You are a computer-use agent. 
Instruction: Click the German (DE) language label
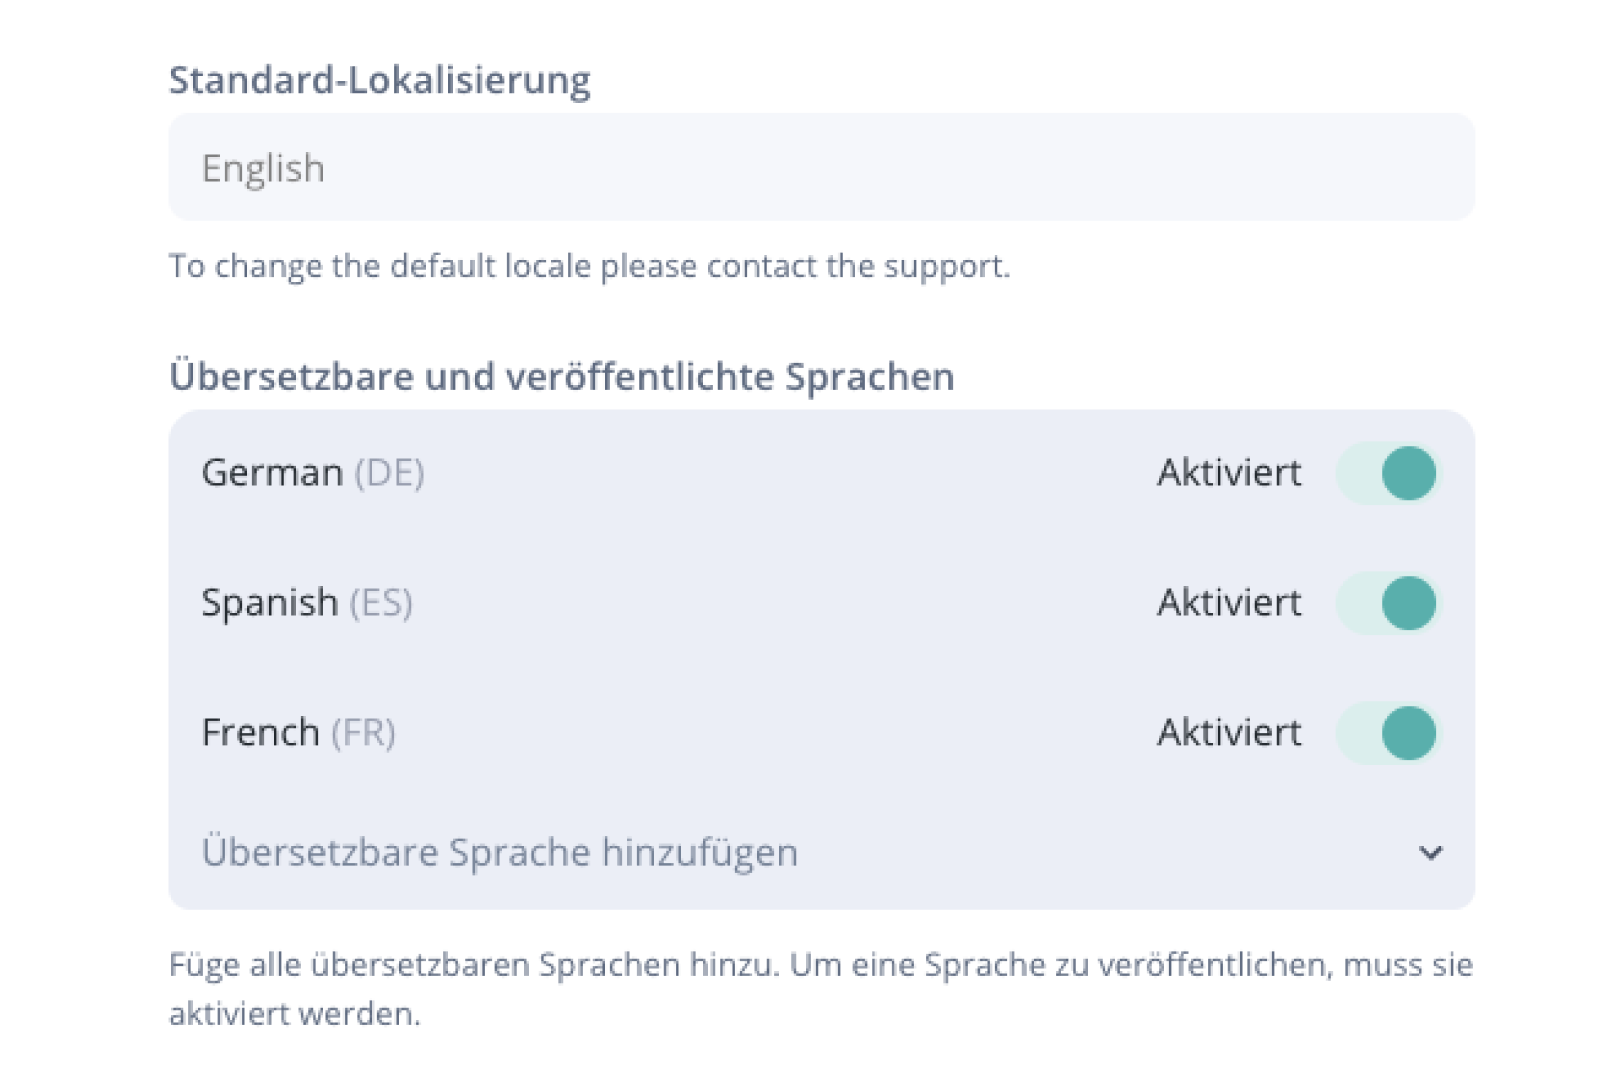click(313, 472)
